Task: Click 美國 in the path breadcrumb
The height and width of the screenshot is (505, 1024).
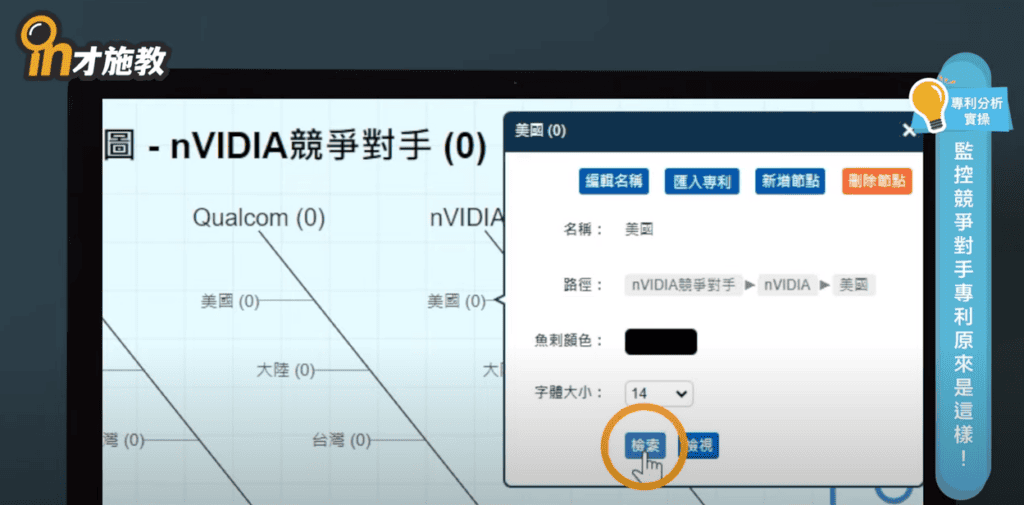Action: 855,285
